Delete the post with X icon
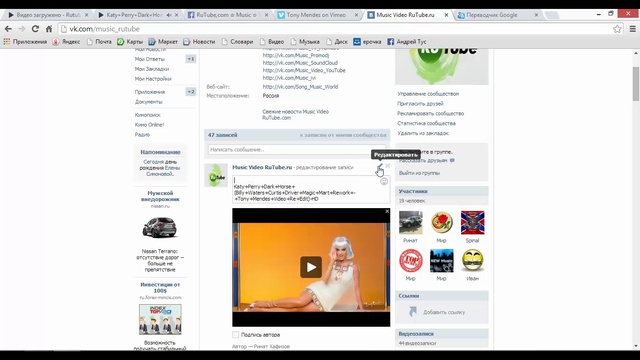The width and height of the screenshot is (640, 360). tap(388, 166)
